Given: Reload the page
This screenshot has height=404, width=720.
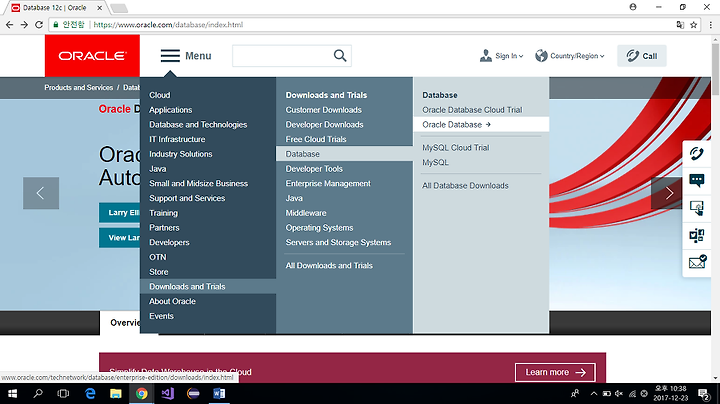Looking at the screenshot, I should click(x=39, y=25).
